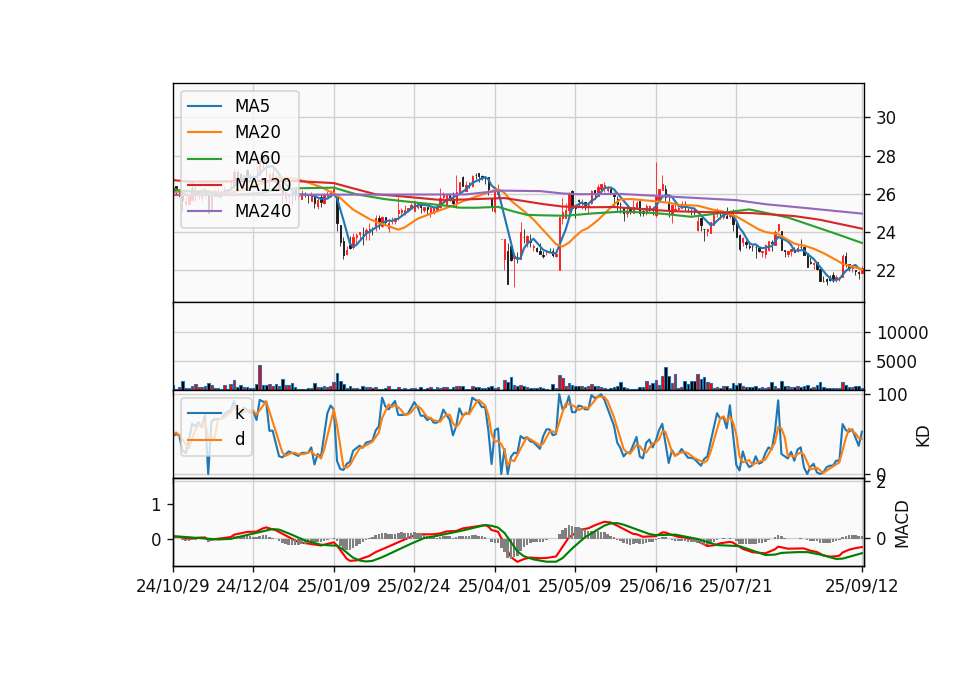Click the 25/06/16 date axis label
Screen dimensions: 960x690
[656, 586]
